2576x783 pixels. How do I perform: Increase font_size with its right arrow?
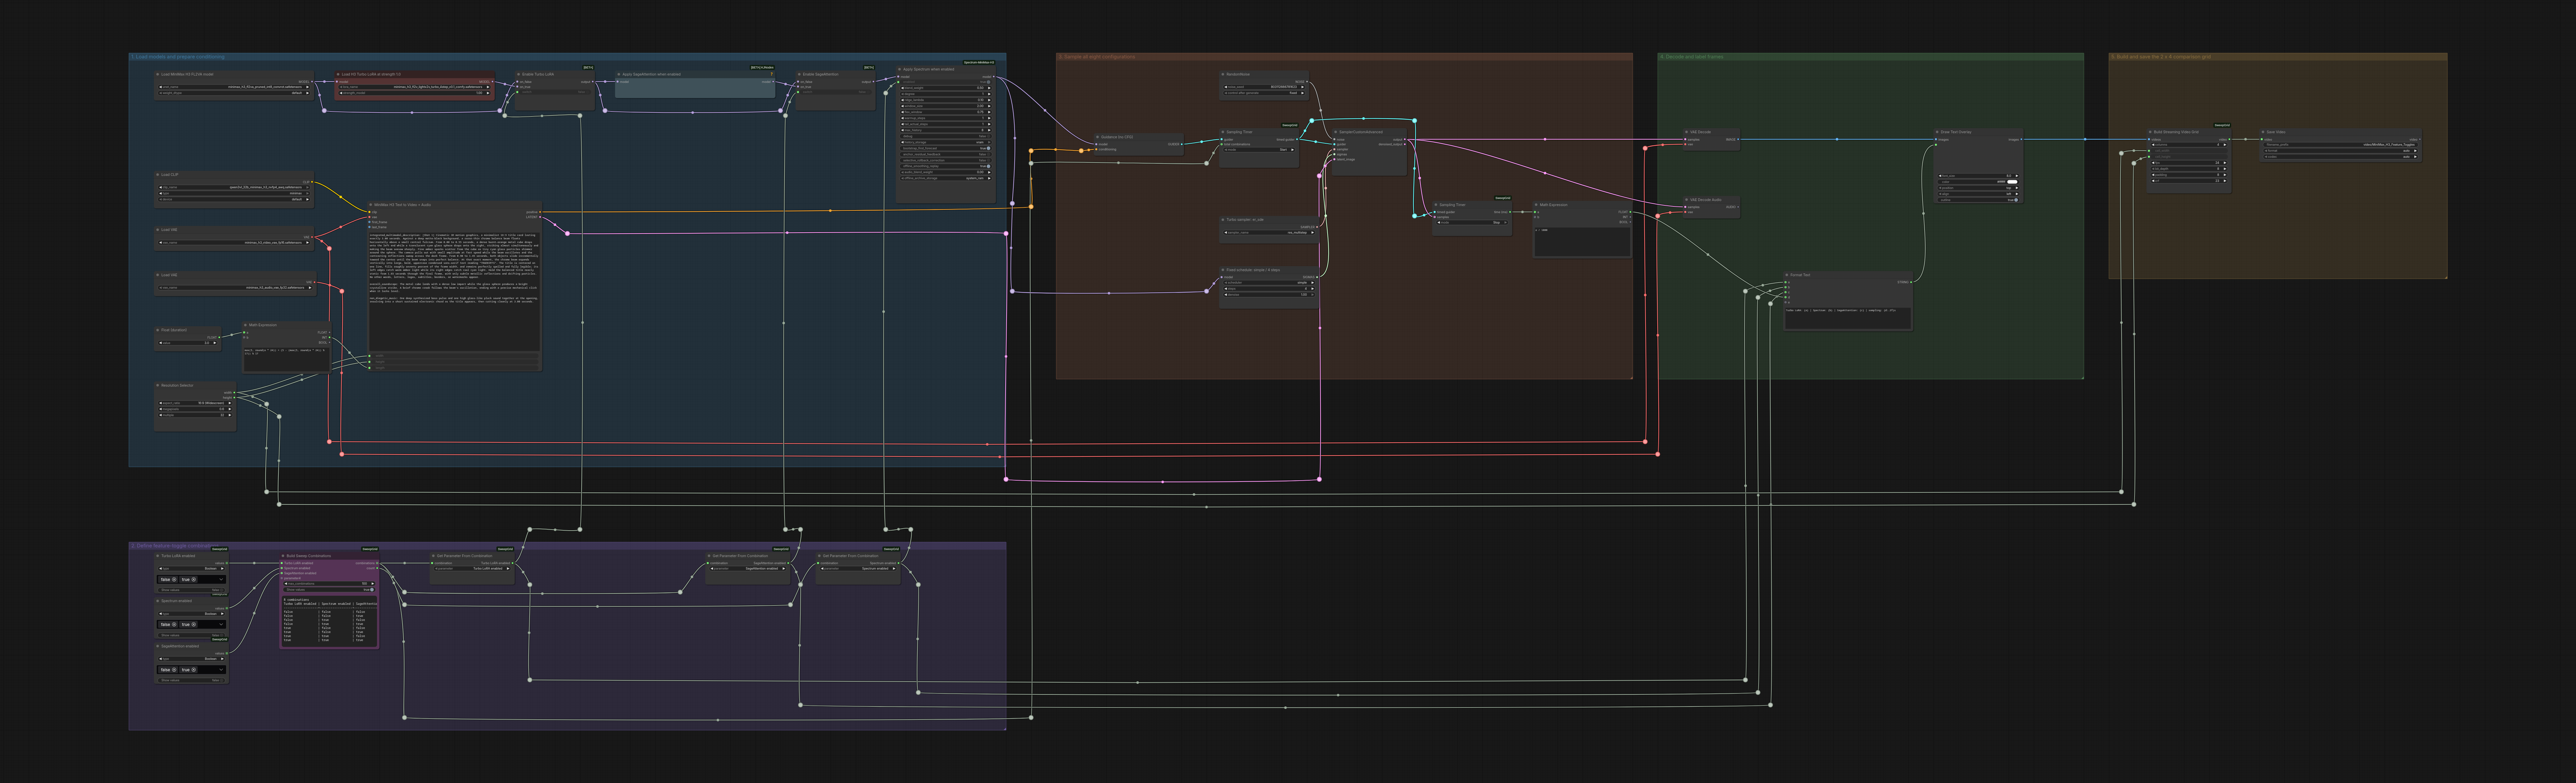(2017, 176)
